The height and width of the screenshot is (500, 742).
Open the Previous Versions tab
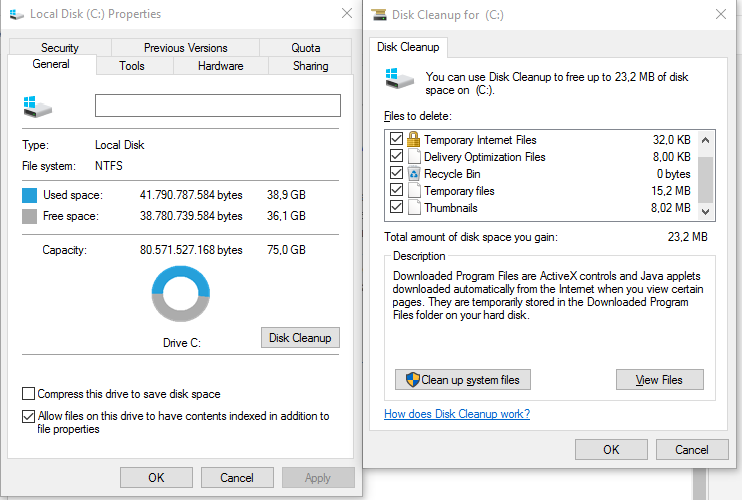point(186,48)
